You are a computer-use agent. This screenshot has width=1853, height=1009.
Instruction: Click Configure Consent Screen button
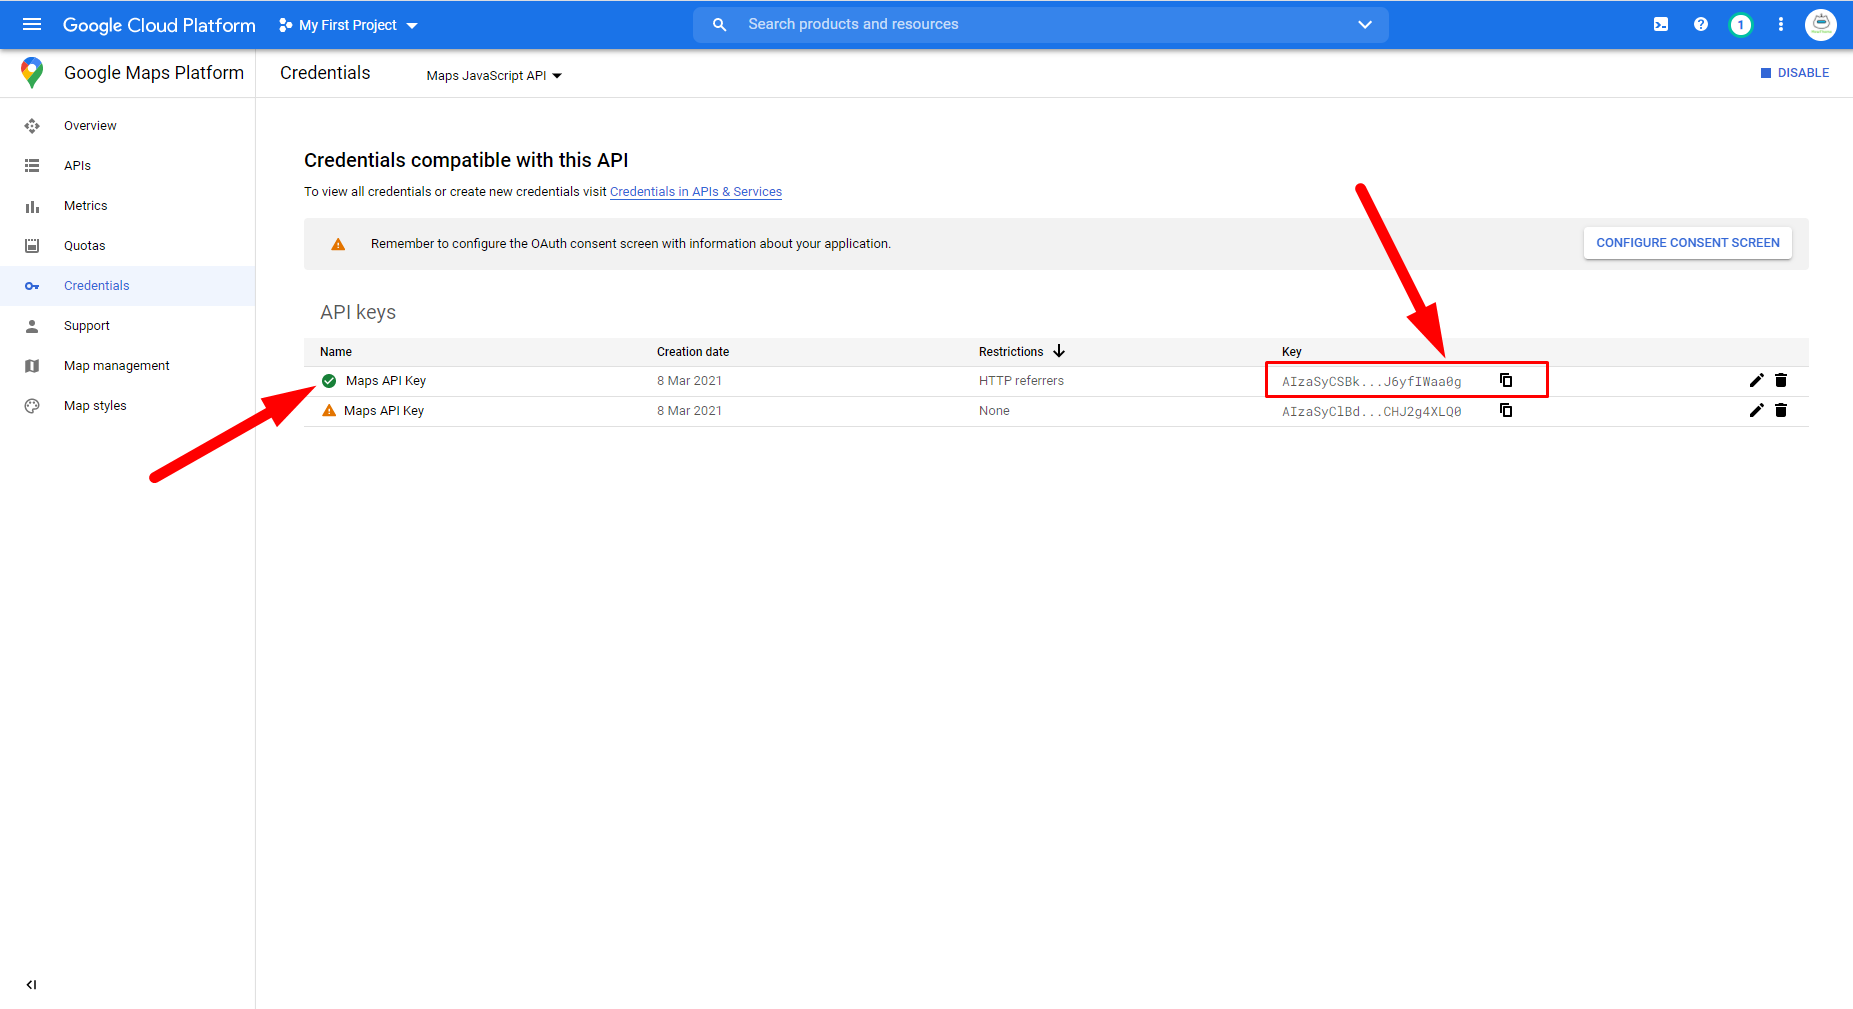tap(1688, 243)
